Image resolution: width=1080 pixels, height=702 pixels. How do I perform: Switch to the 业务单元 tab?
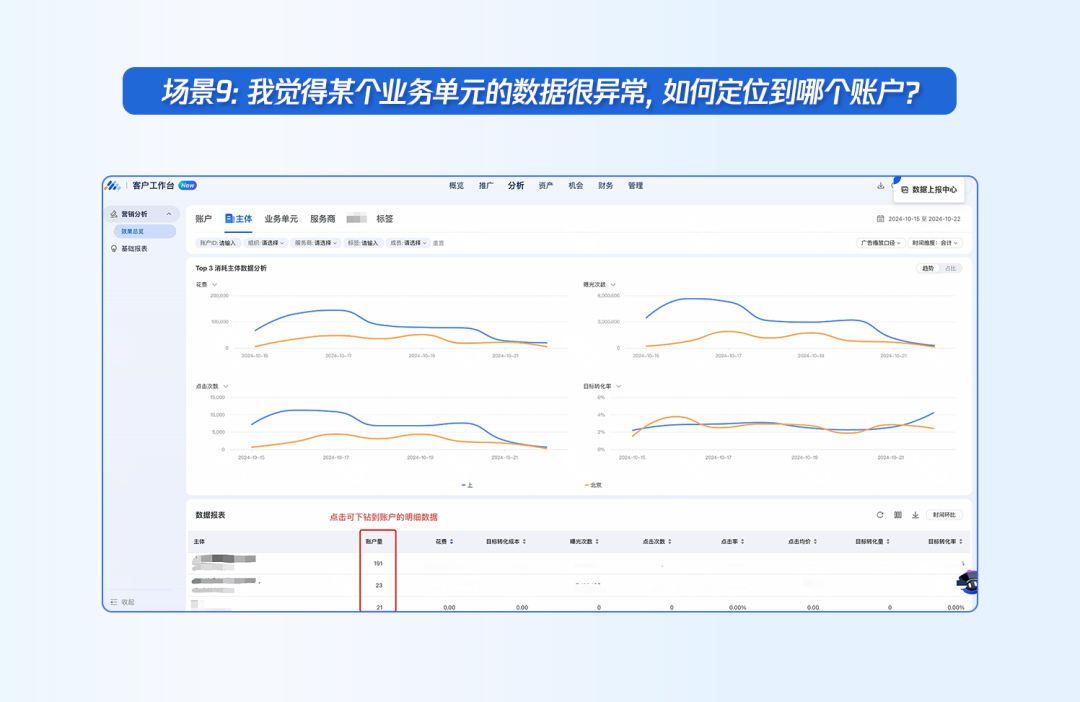click(x=281, y=219)
